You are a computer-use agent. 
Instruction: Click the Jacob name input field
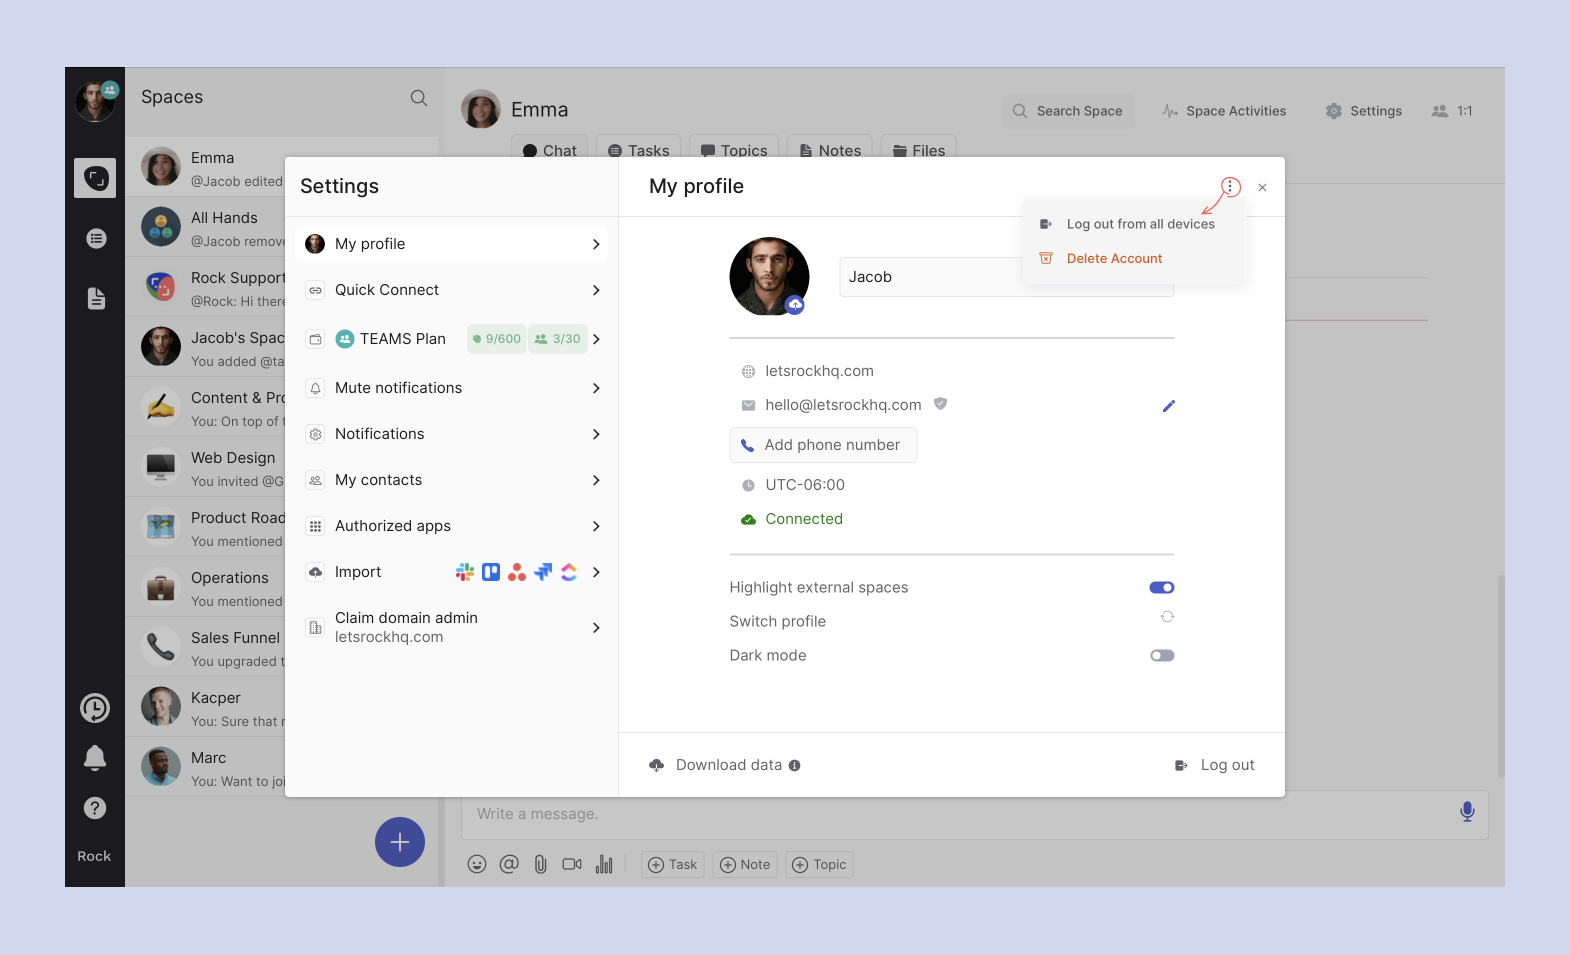(930, 277)
